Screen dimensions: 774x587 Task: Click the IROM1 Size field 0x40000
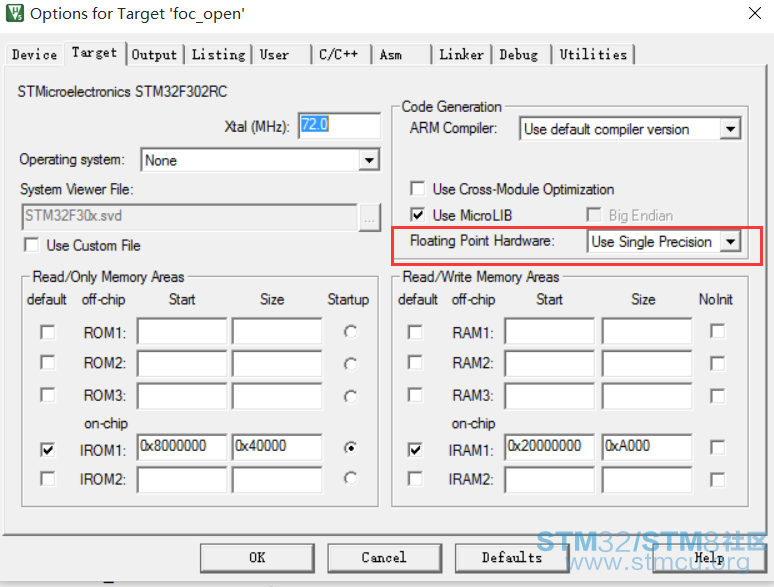[277, 447]
